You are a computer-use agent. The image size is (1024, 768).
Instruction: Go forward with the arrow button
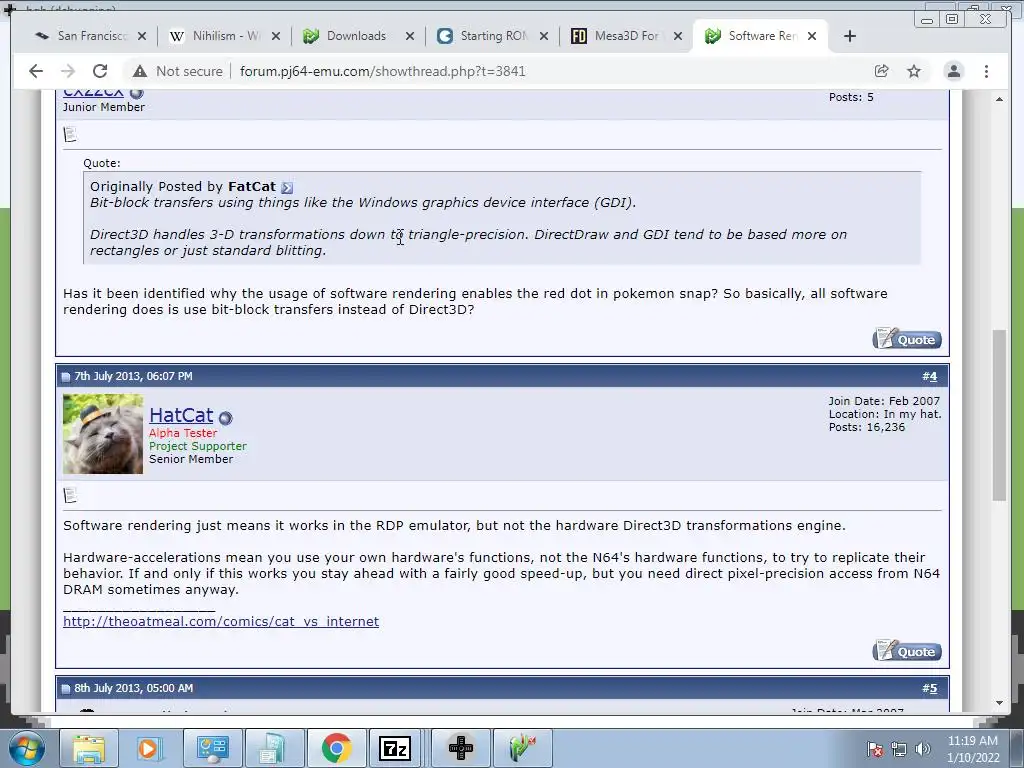point(68,71)
